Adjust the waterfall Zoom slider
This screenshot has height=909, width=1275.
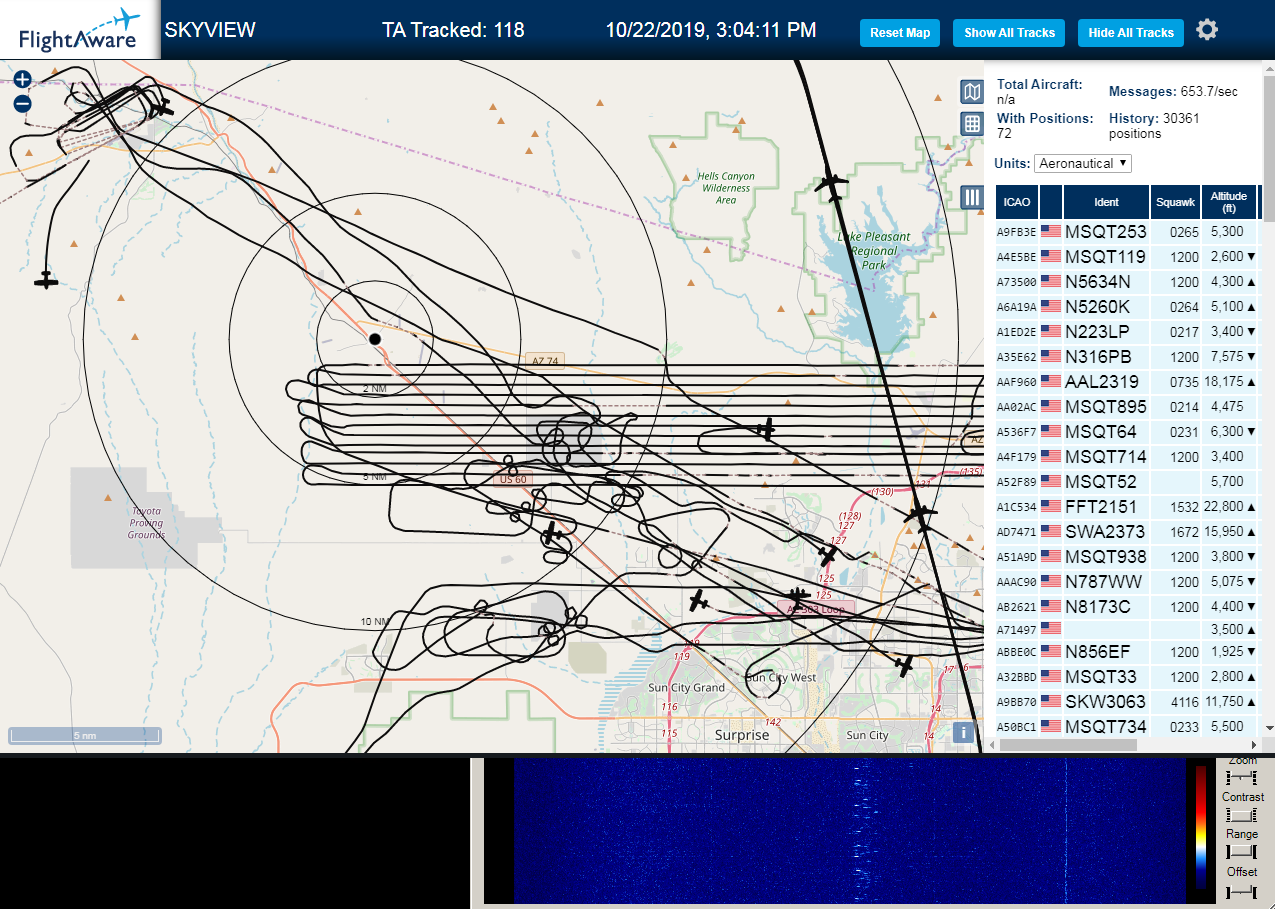click(x=1241, y=777)
